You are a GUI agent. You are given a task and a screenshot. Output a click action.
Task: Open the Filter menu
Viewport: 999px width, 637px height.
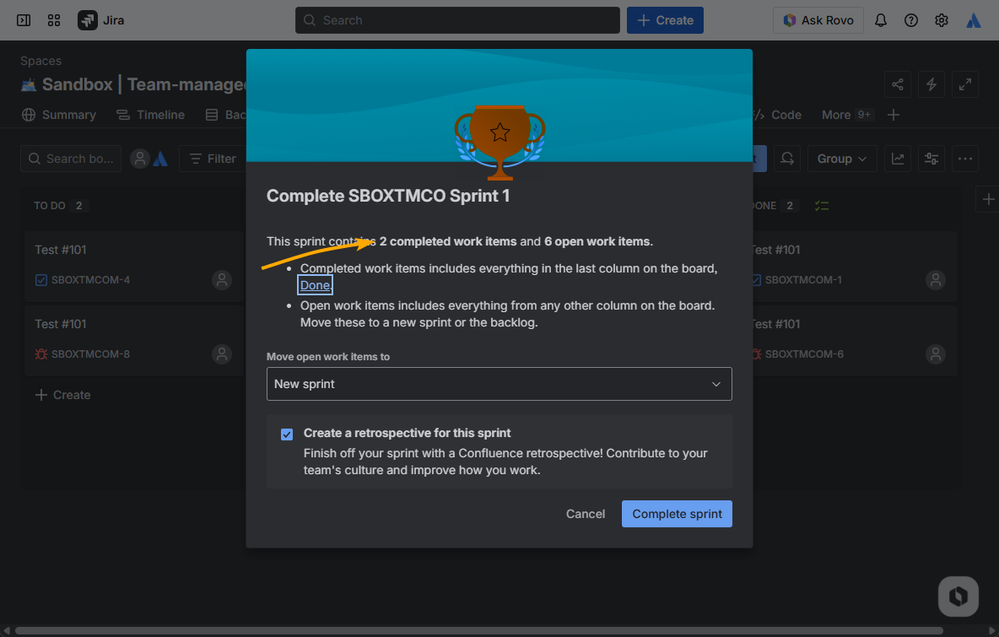tap(213, 159)
